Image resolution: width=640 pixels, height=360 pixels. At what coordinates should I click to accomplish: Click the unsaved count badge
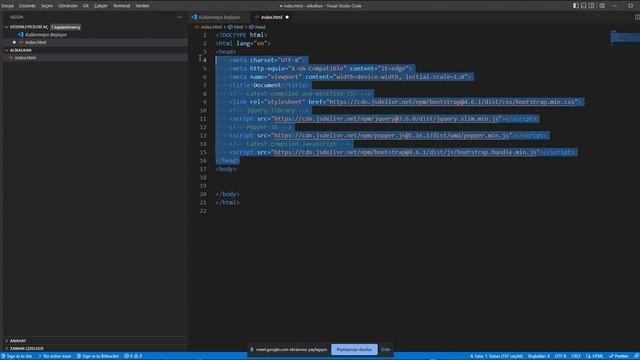coord(66,27)
